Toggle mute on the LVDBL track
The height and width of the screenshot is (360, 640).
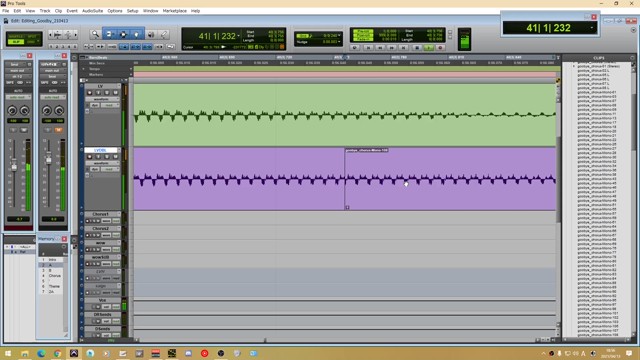(x=116, y=157)
